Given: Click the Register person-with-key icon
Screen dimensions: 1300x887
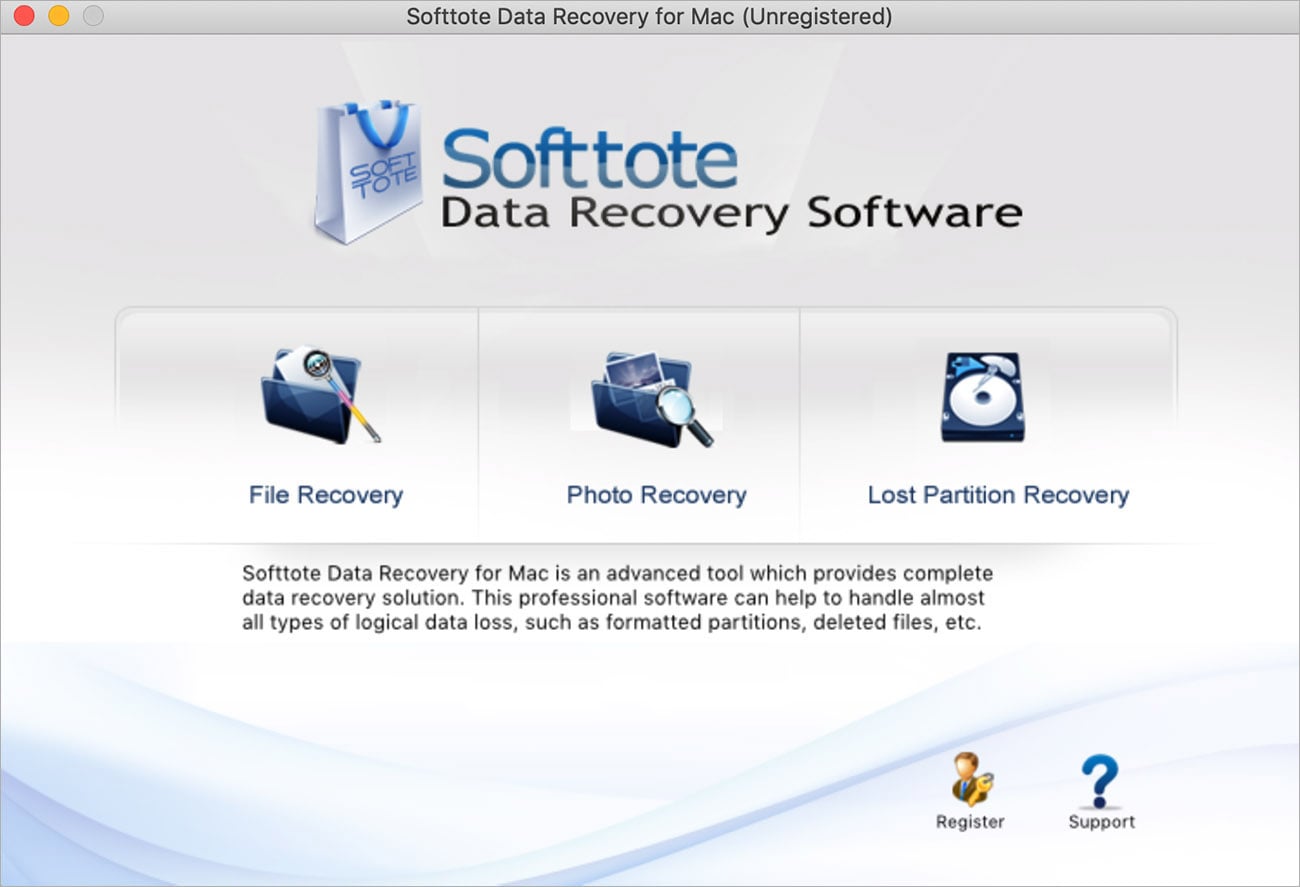Looking at the screenshot, I should click(969, 780).
